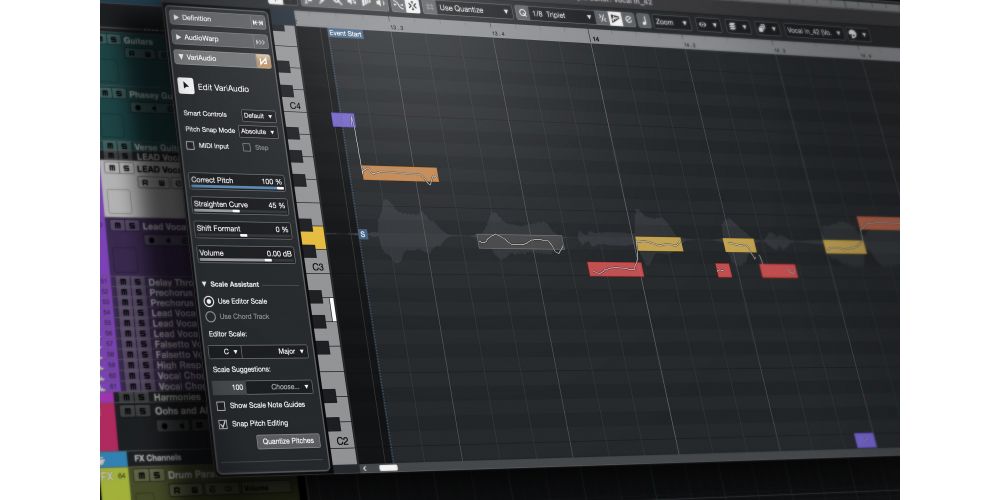Click the eye visibility icon in toolbar
Viewport: 1000px width, 500px height.
point(704,25)
